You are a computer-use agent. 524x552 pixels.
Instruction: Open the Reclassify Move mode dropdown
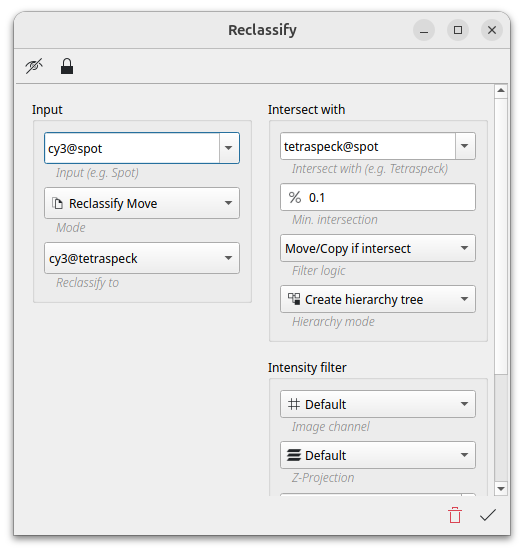click(x=142, y=203)
